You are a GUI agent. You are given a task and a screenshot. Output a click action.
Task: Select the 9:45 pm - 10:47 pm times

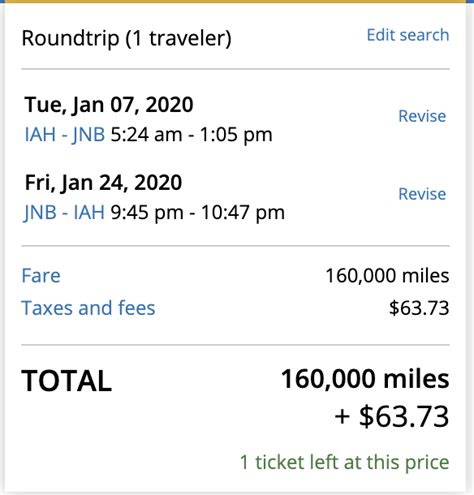[x=198, y=213]
